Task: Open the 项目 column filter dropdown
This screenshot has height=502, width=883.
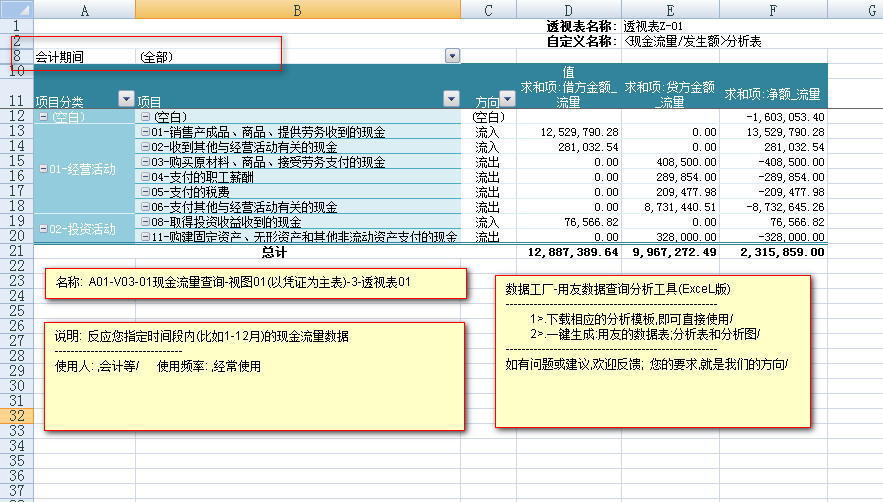Action: coord(450,99)
